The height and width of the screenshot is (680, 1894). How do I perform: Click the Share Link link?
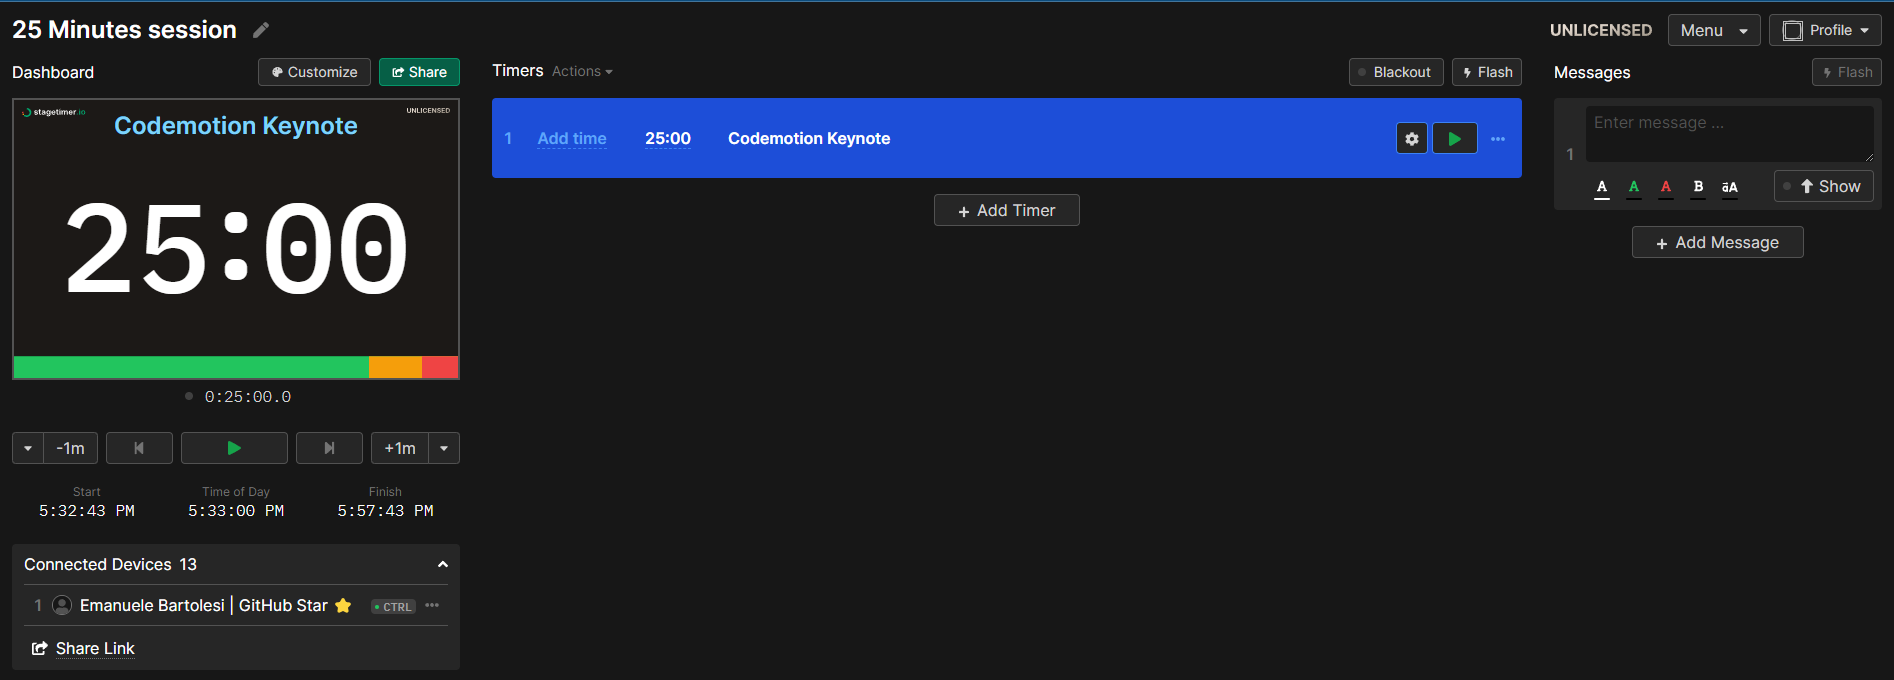click(x=95, y=648)
